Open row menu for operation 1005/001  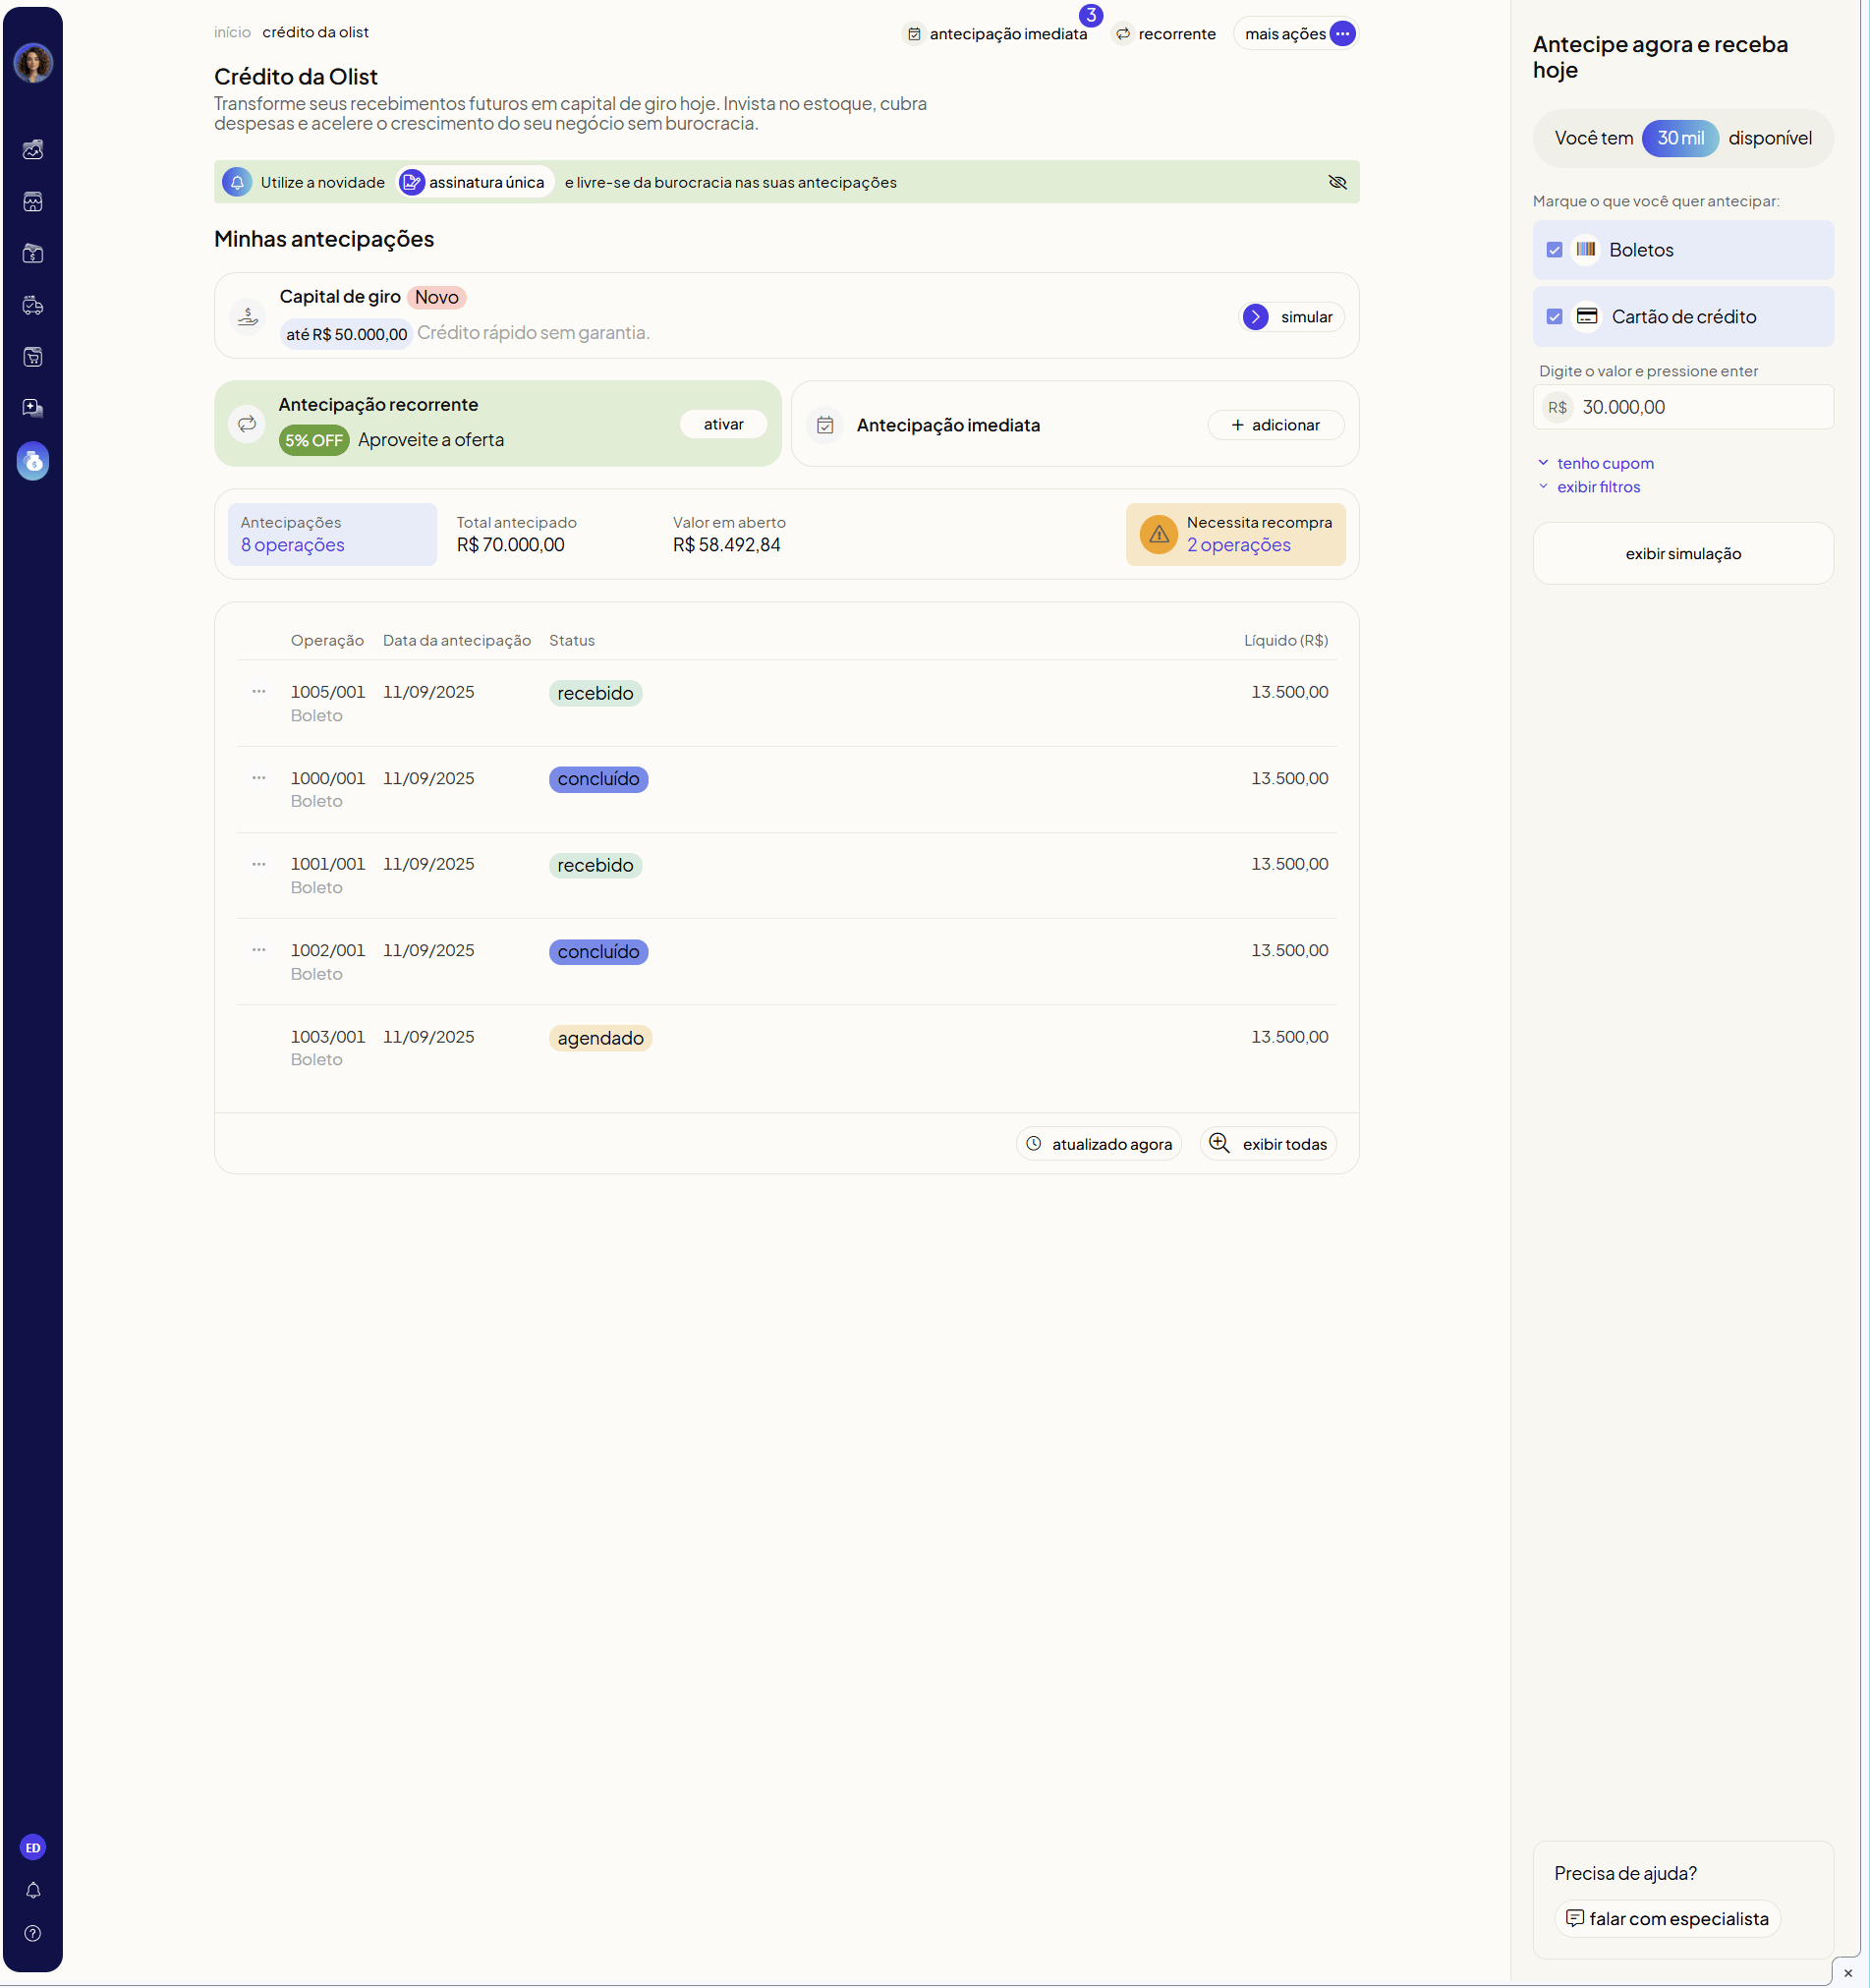(x=259, y=692)
